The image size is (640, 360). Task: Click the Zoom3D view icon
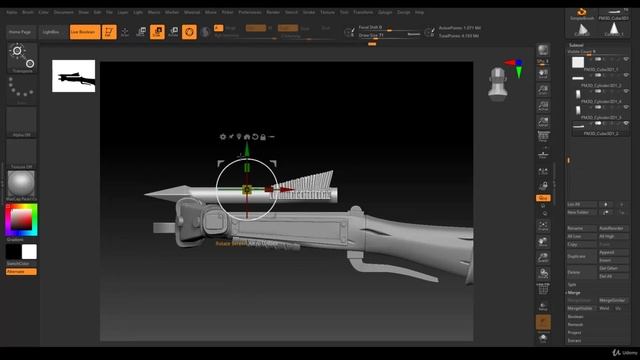point(543,258)
